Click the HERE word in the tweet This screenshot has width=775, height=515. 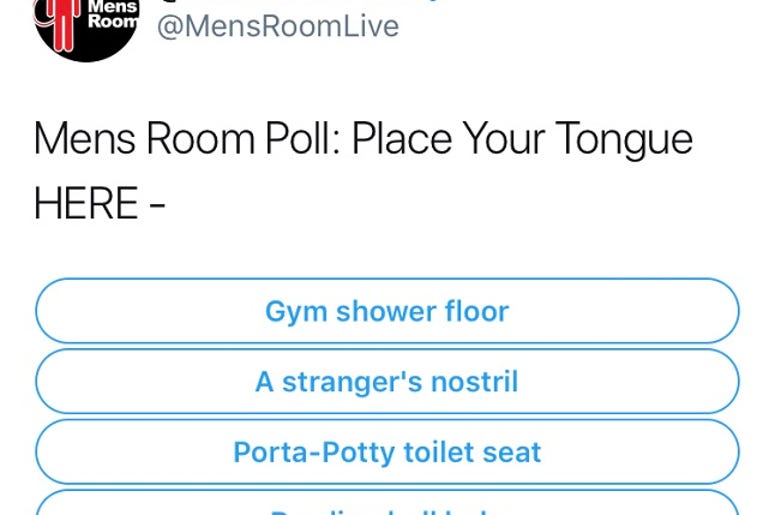(86, 203)
